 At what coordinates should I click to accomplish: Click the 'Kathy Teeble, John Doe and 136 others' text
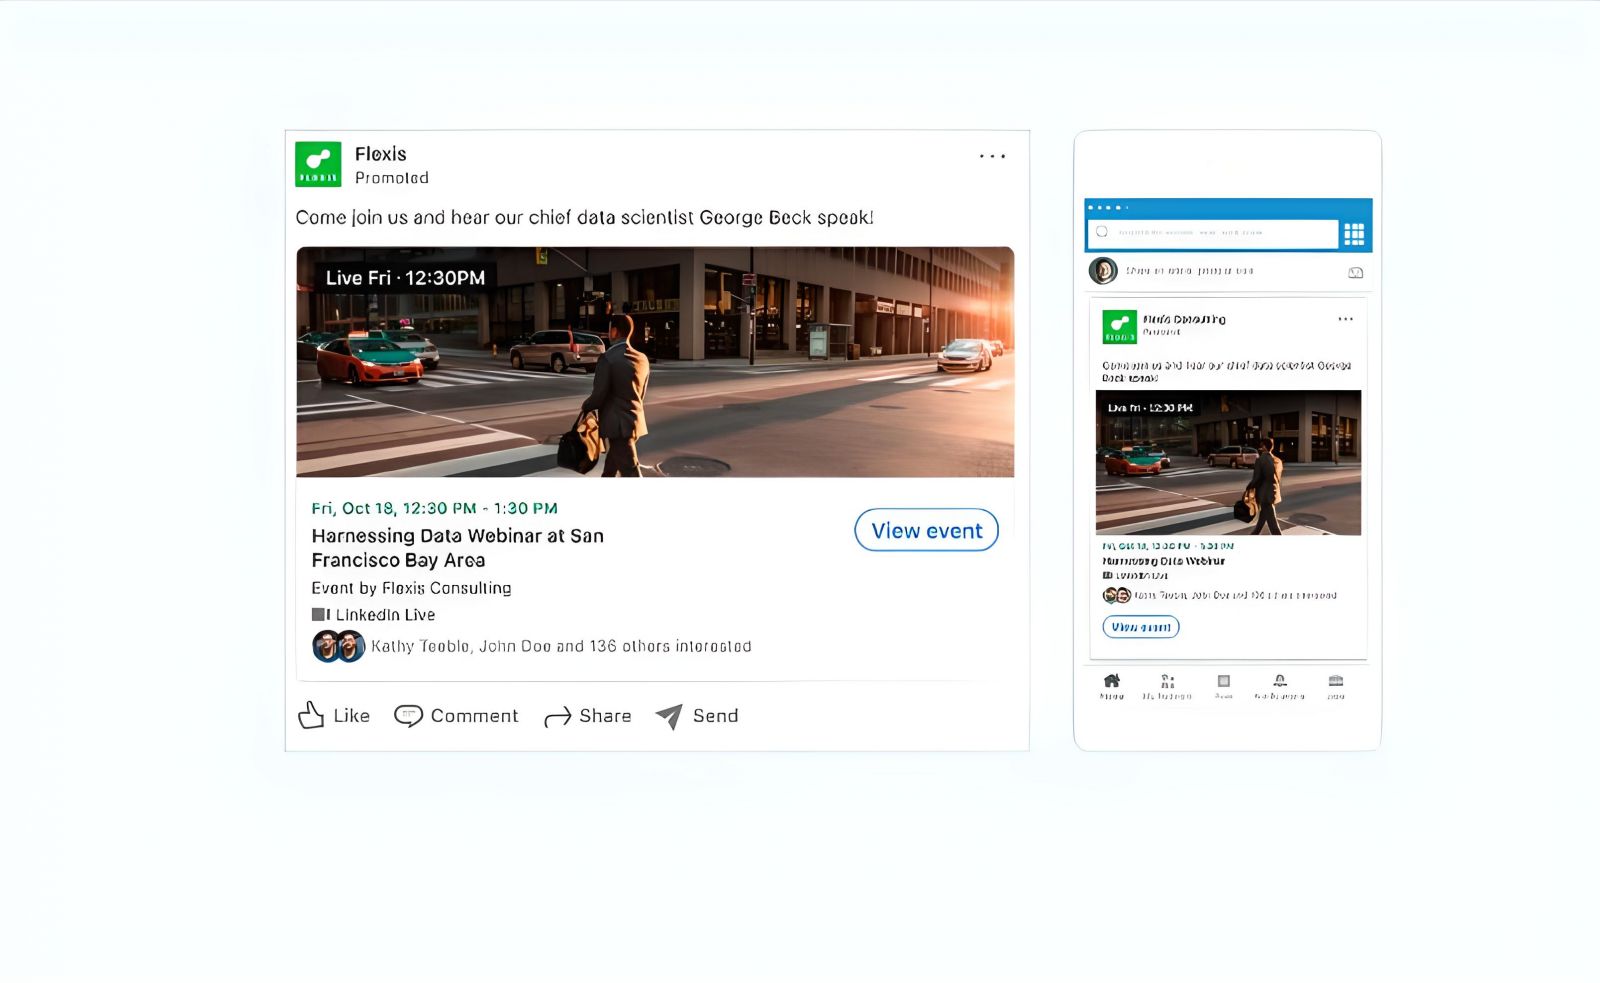[x=561, y=646]
